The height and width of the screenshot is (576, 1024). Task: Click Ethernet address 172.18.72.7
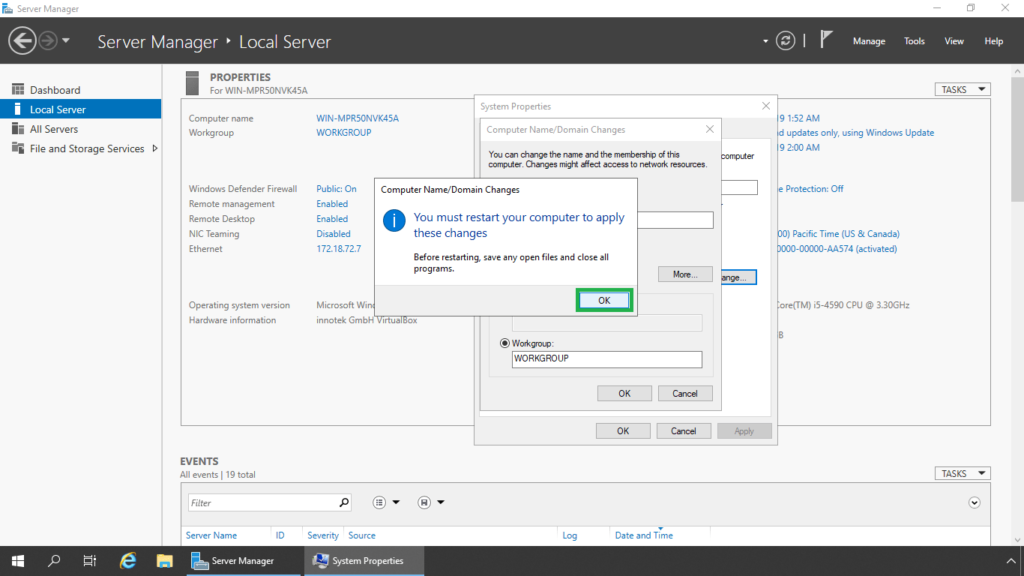click(338, 249)
